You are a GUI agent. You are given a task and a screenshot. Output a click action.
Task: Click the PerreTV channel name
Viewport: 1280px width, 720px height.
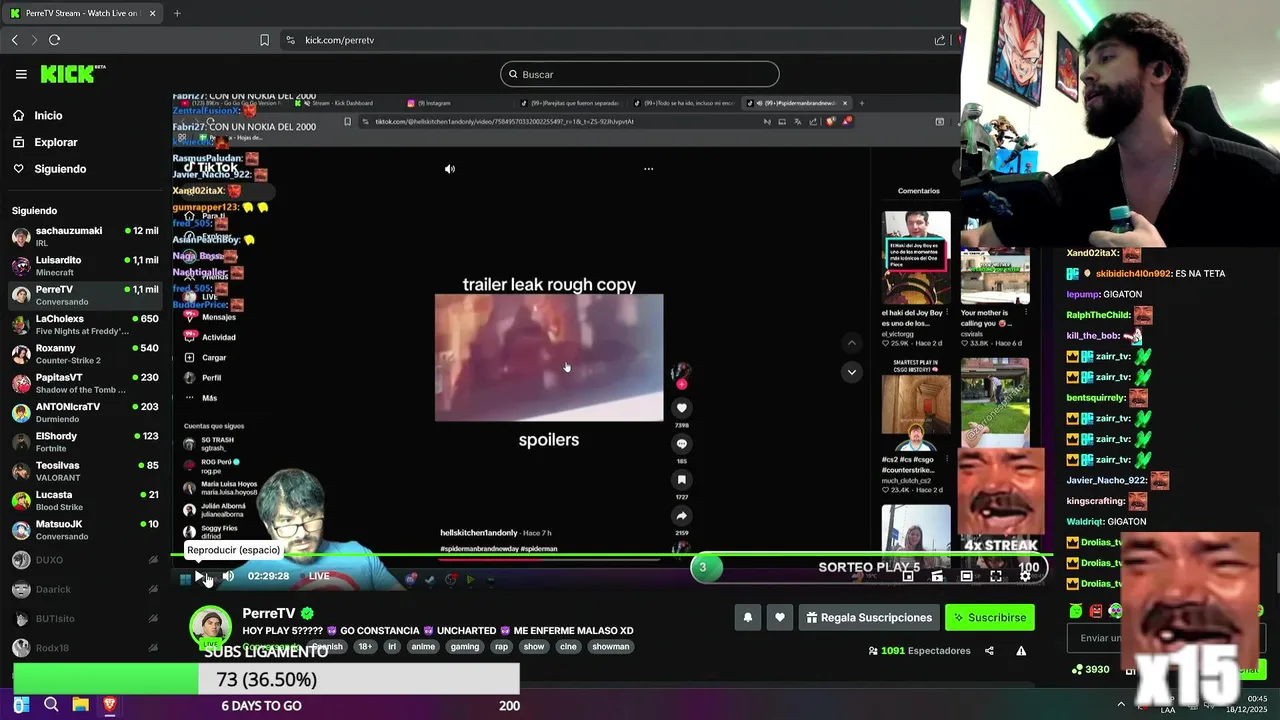click(x=269, y=613)
